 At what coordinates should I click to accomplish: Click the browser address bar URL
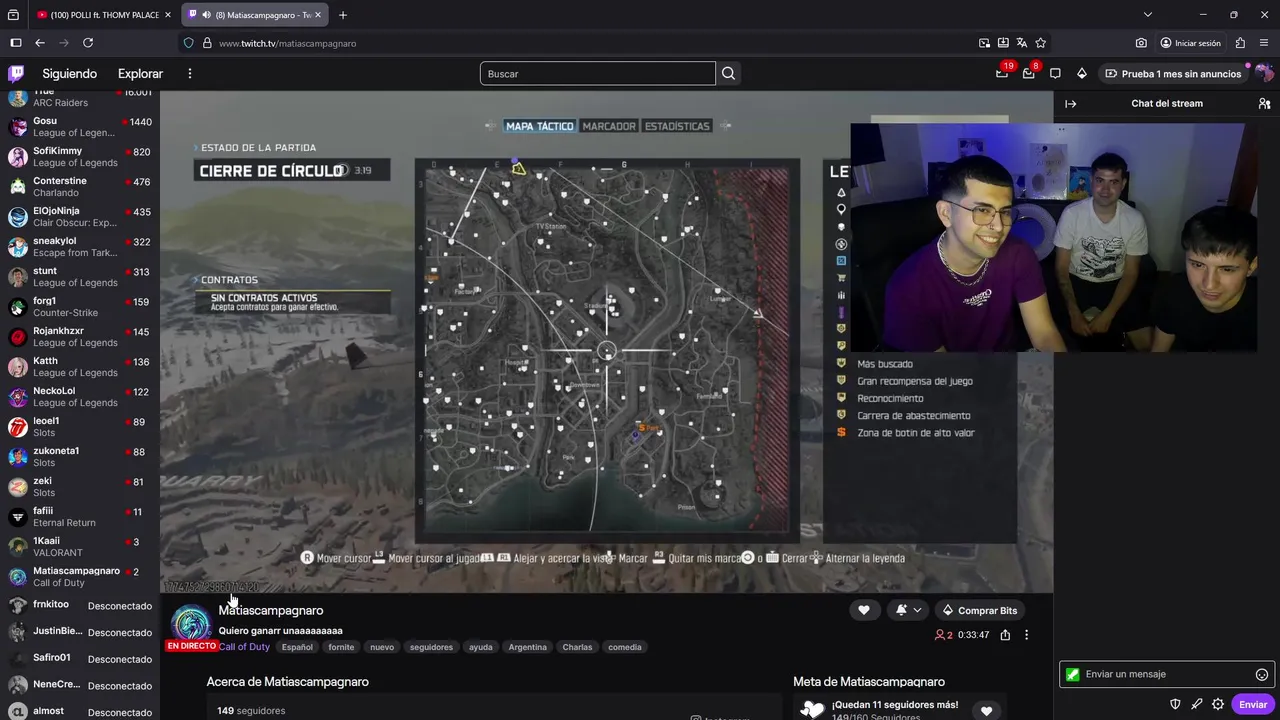click(x=288, y=43)
